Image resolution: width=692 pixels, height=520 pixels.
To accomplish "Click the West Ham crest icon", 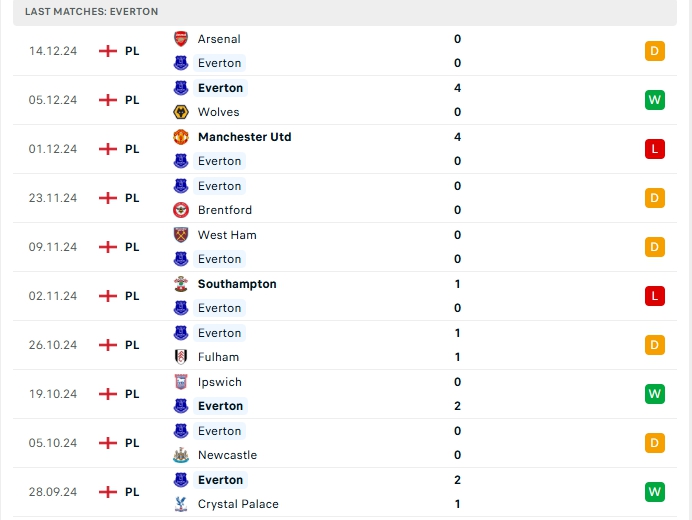I will (x=180, y=235).
